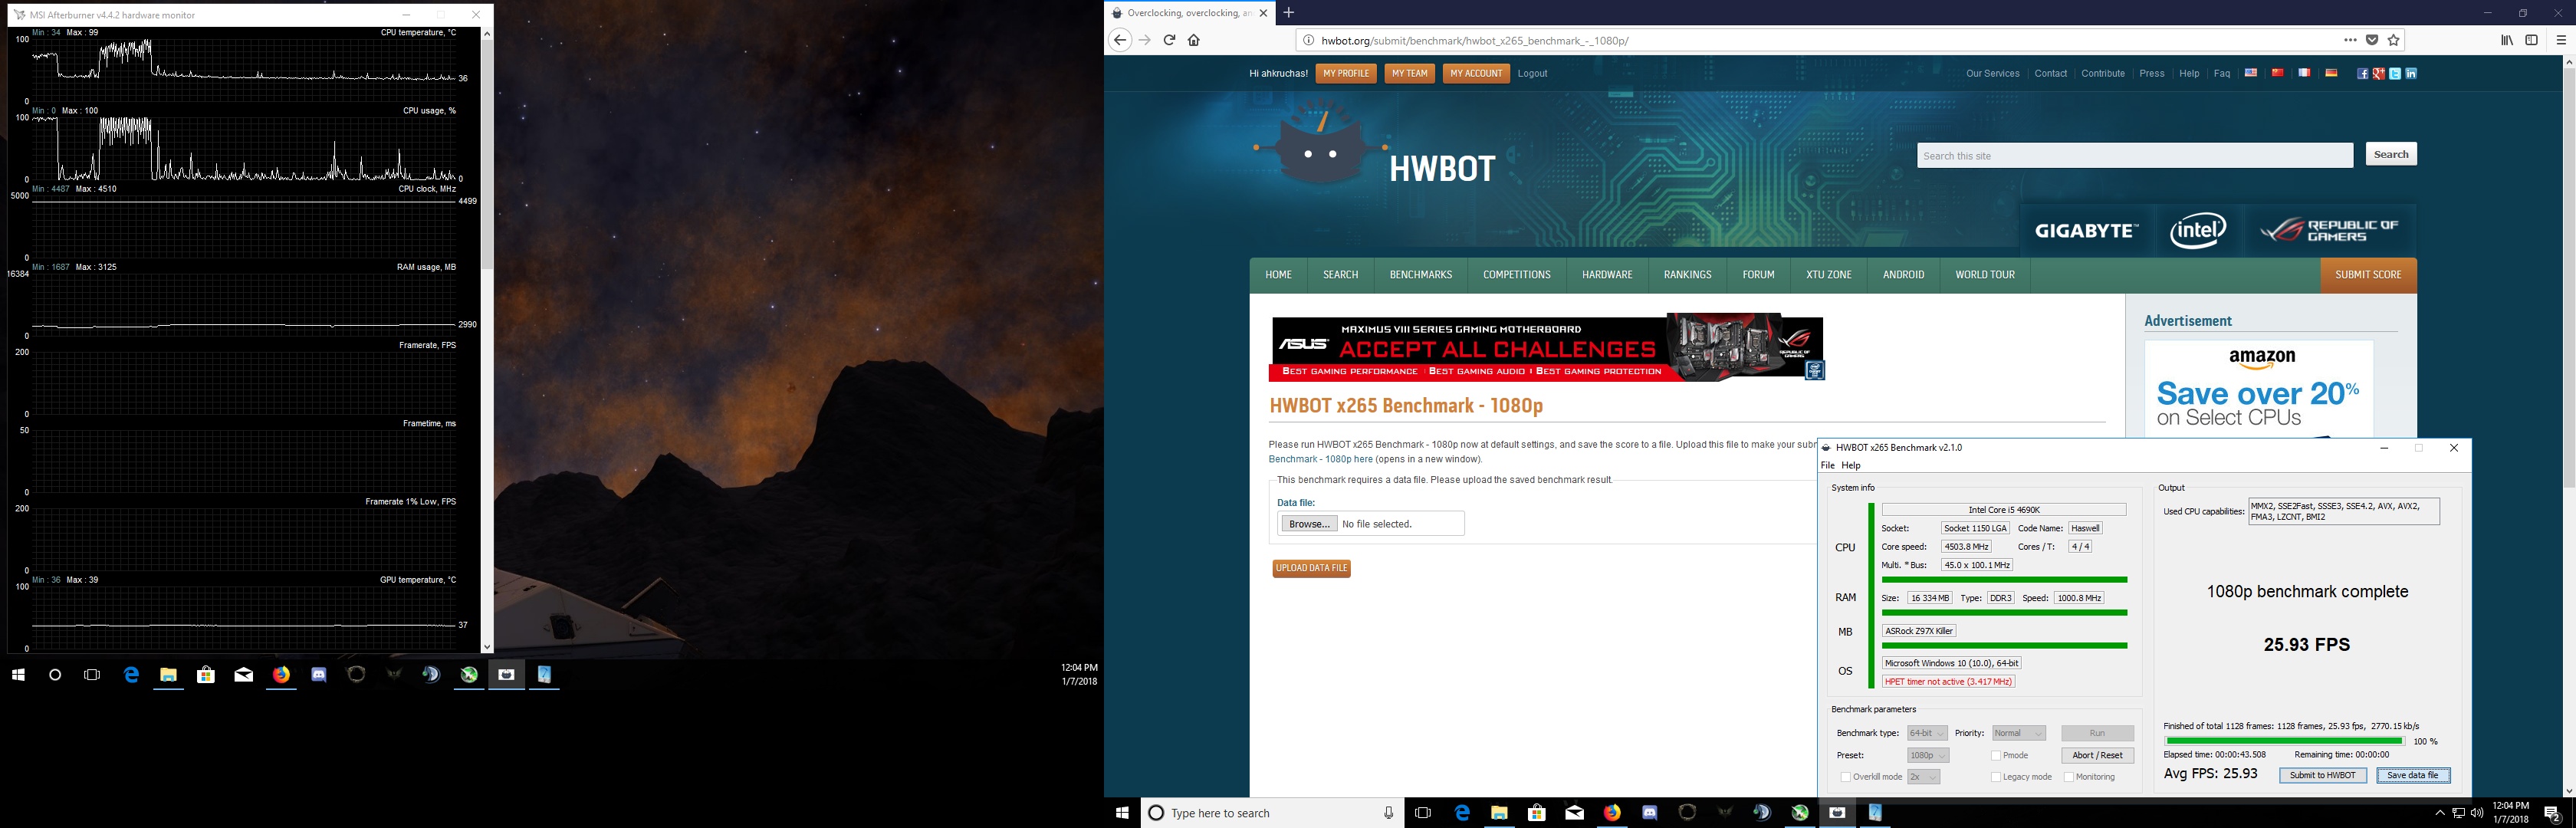Open a new browser tab
Screen dimensions: 2576x828
[x=1289, y=13]
